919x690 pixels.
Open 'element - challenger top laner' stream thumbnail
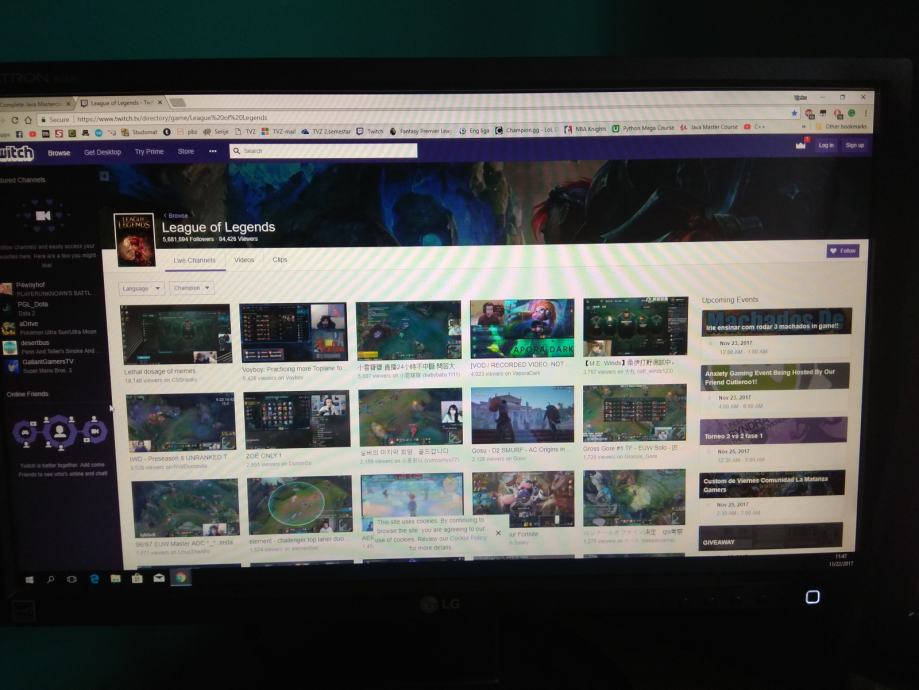[x=299, y=505]
